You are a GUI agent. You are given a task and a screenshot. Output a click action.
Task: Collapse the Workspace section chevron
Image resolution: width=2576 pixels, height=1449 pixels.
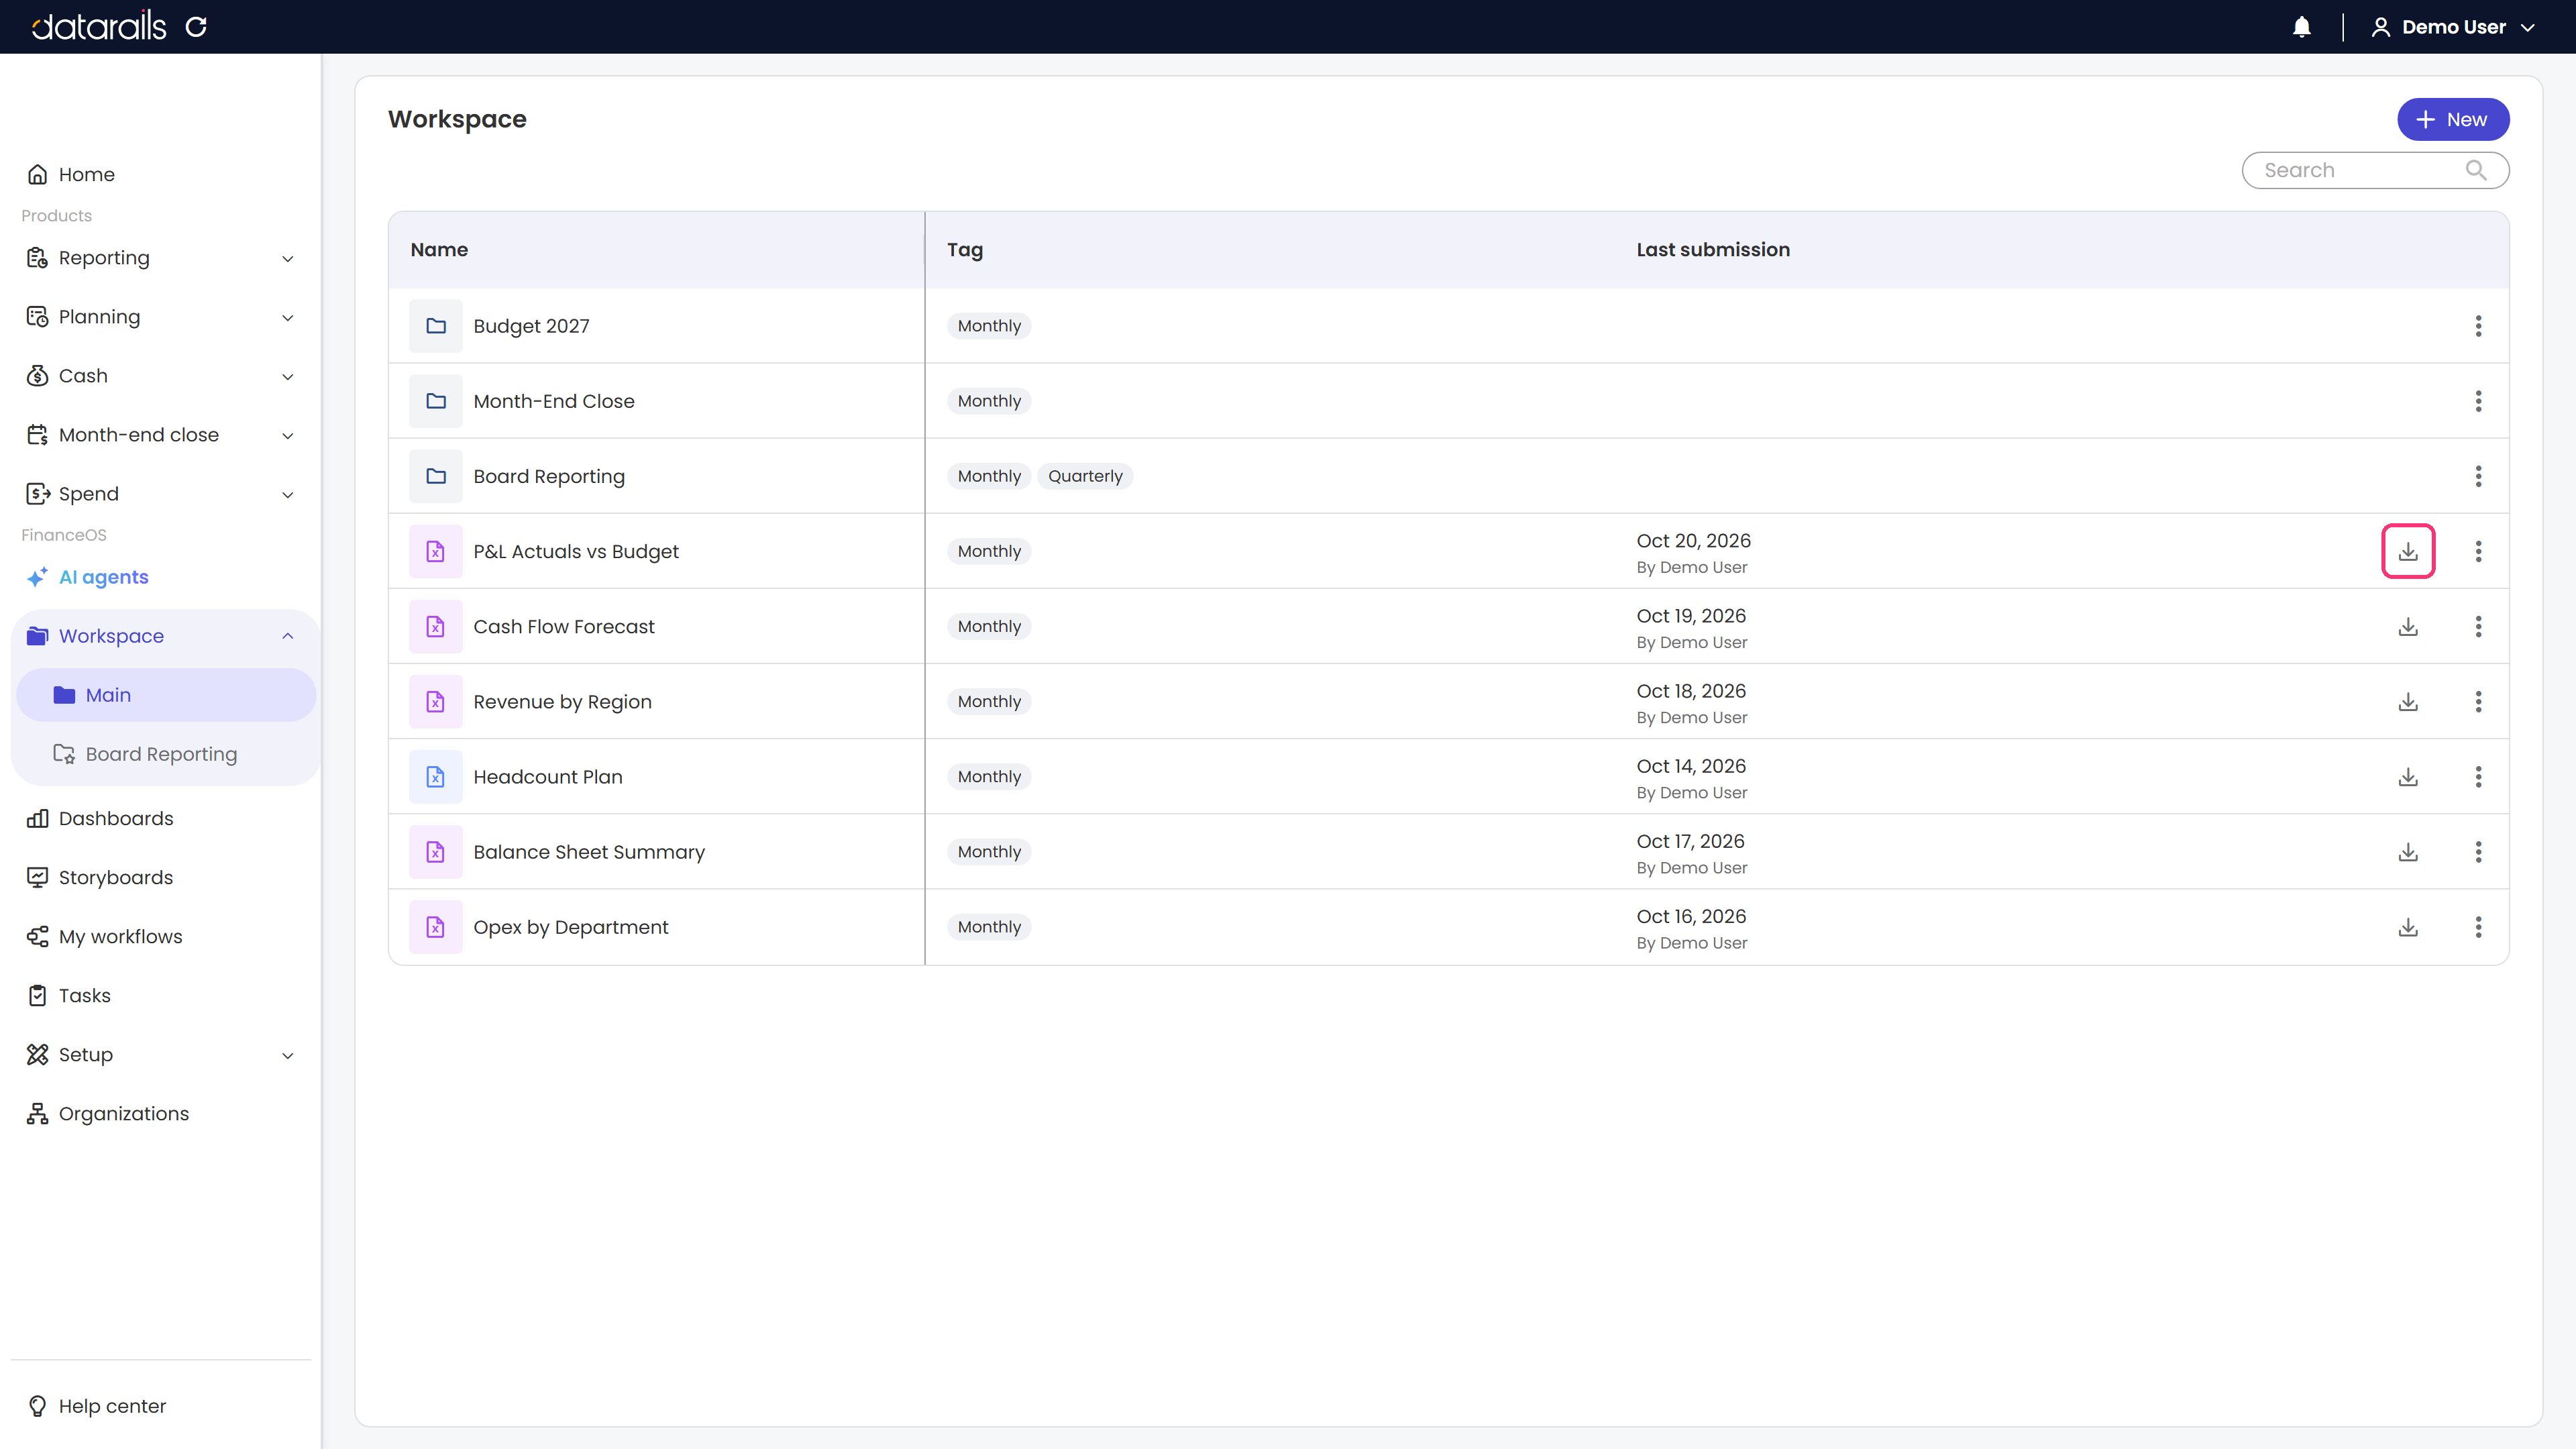(288, 636)
